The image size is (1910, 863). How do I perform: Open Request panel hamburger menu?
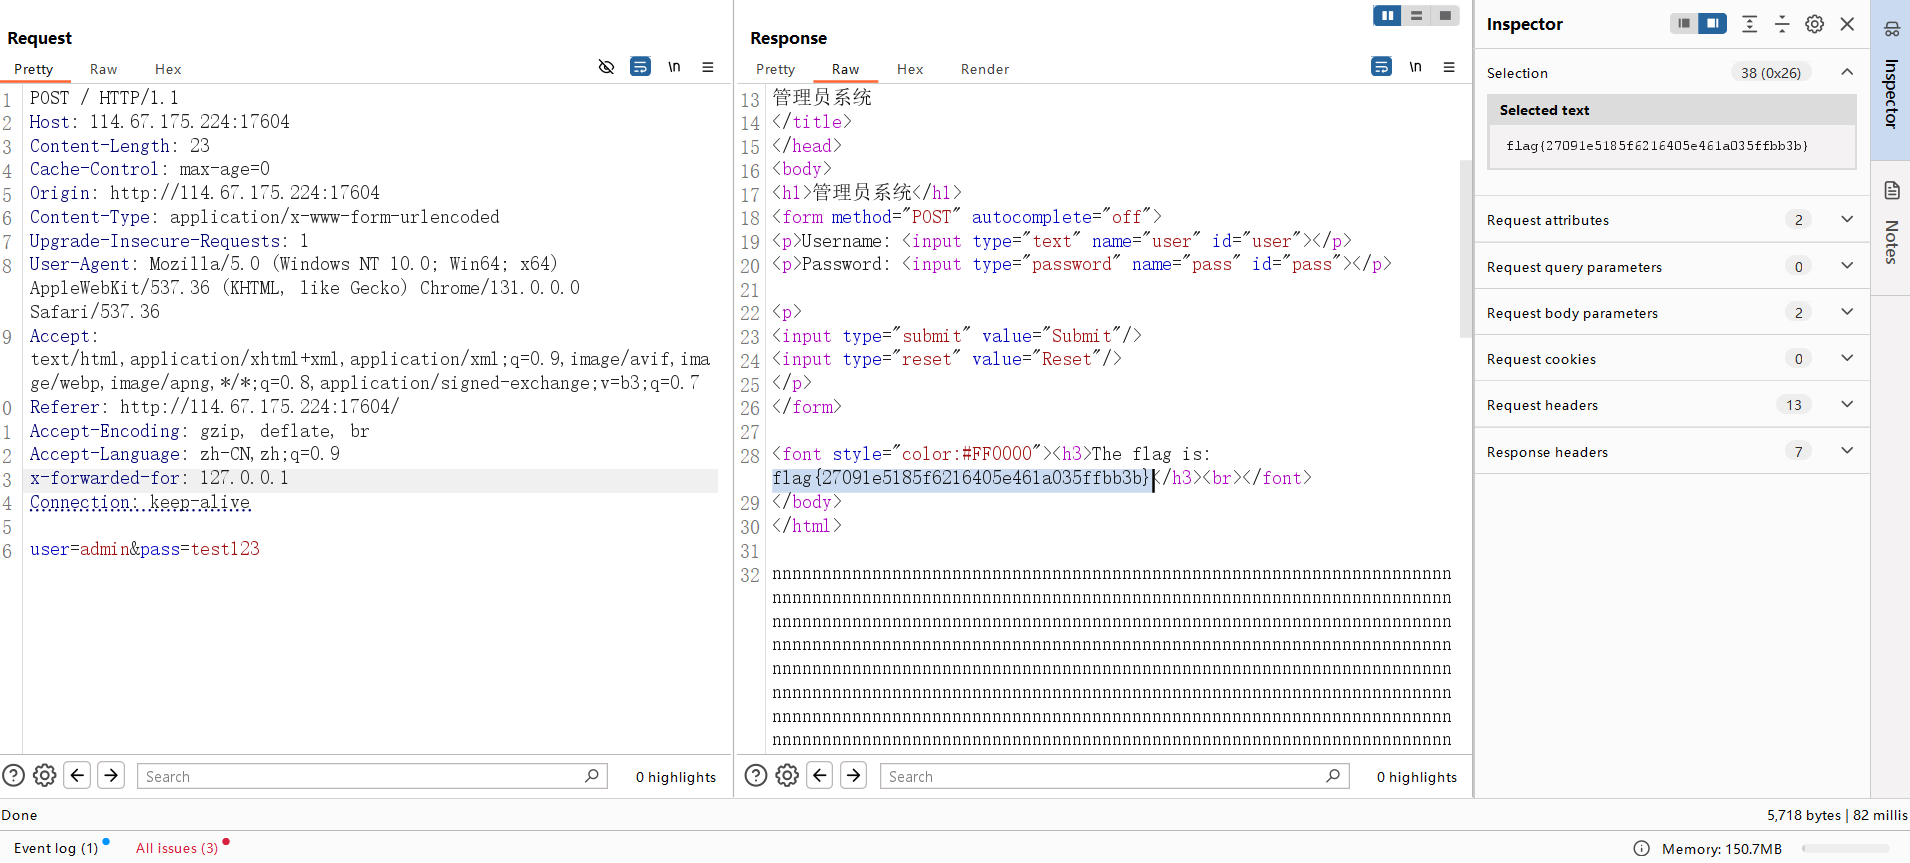708,67
